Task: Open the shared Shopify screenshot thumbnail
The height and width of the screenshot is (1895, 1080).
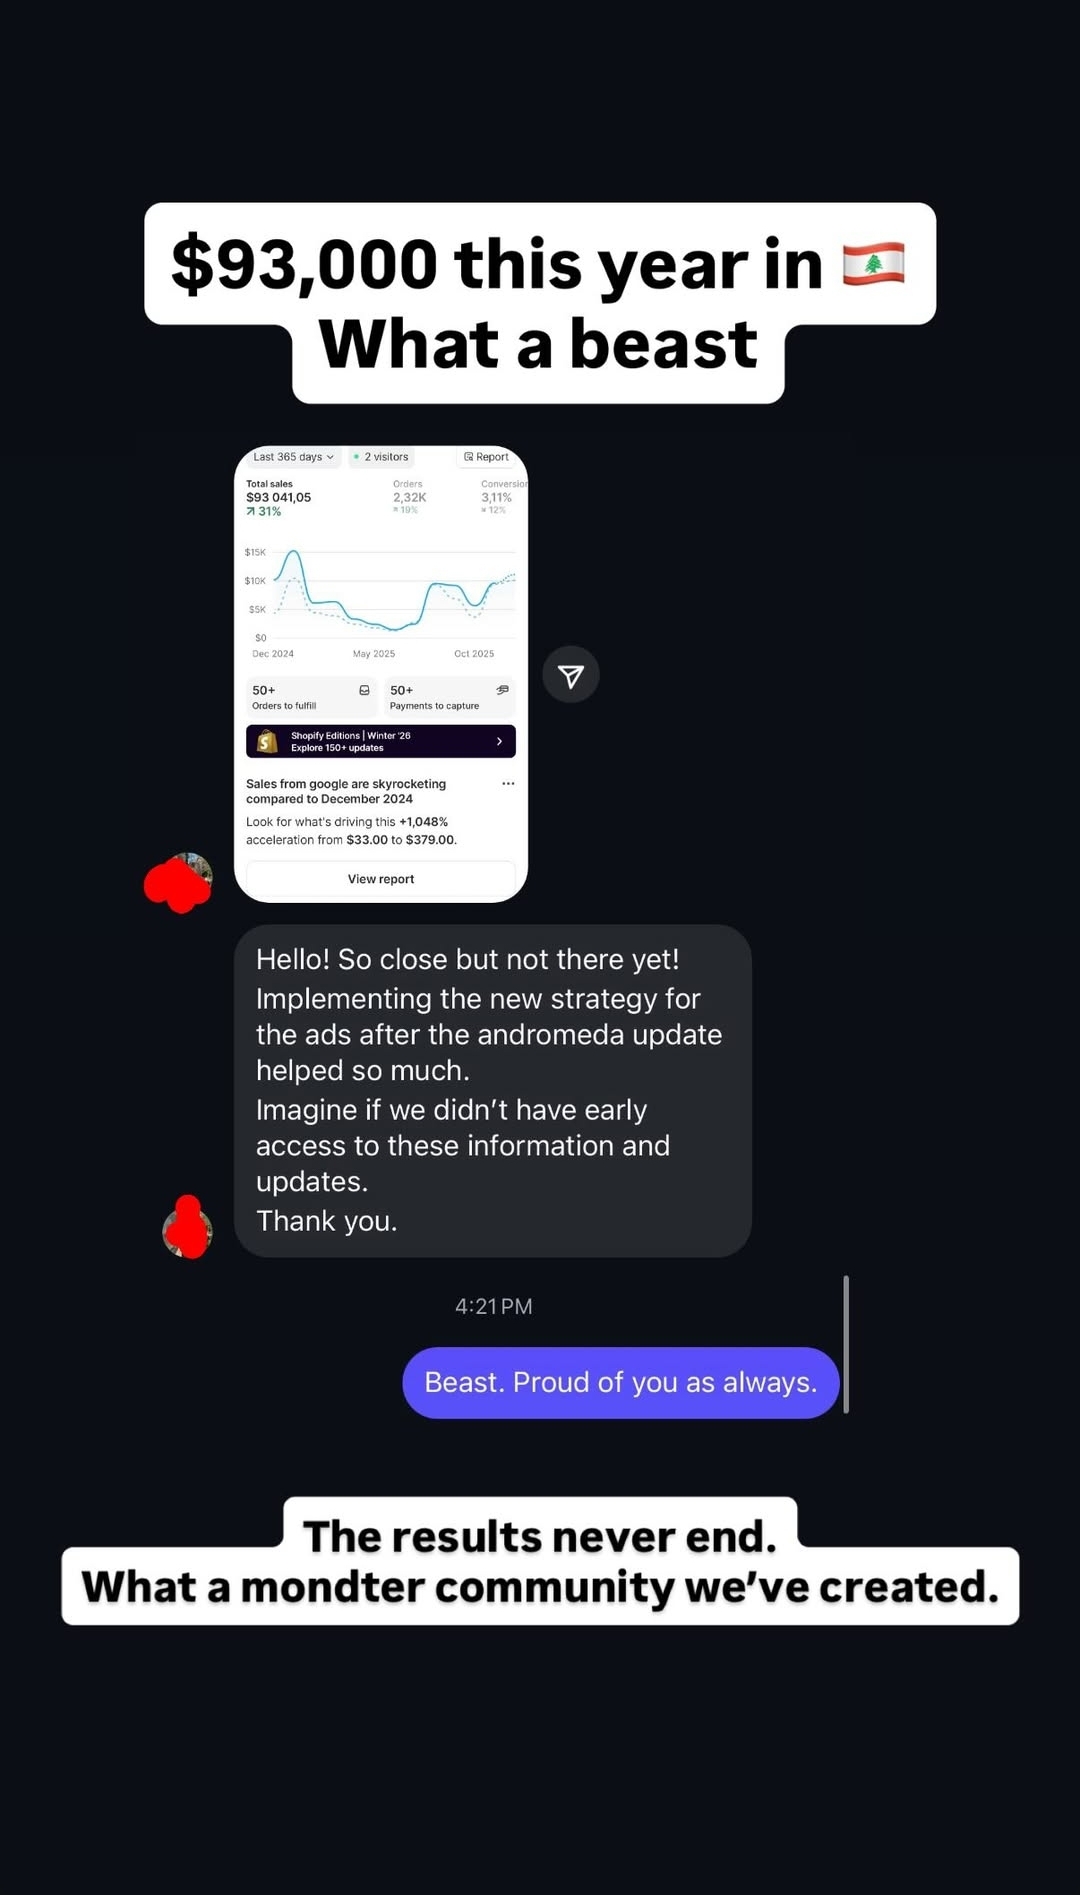Action: 381,674
